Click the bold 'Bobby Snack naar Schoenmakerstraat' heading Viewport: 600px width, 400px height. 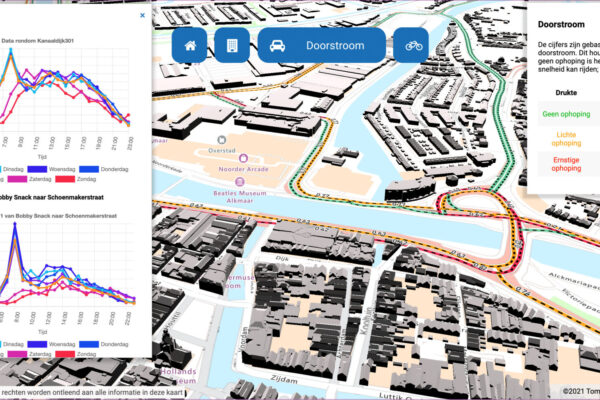click(51, 198)
